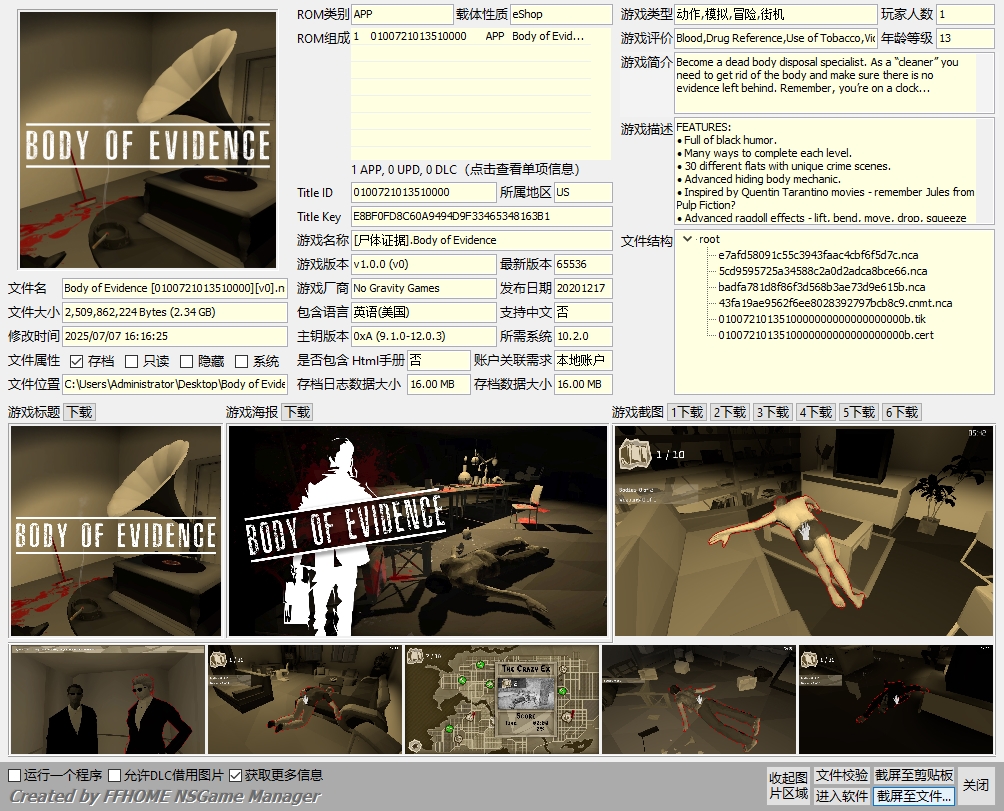Toggle the 存档 archive attribute checkbox
Image resolution: width=1004 pixels, height=811 pixels.
[x=77, y=361]
